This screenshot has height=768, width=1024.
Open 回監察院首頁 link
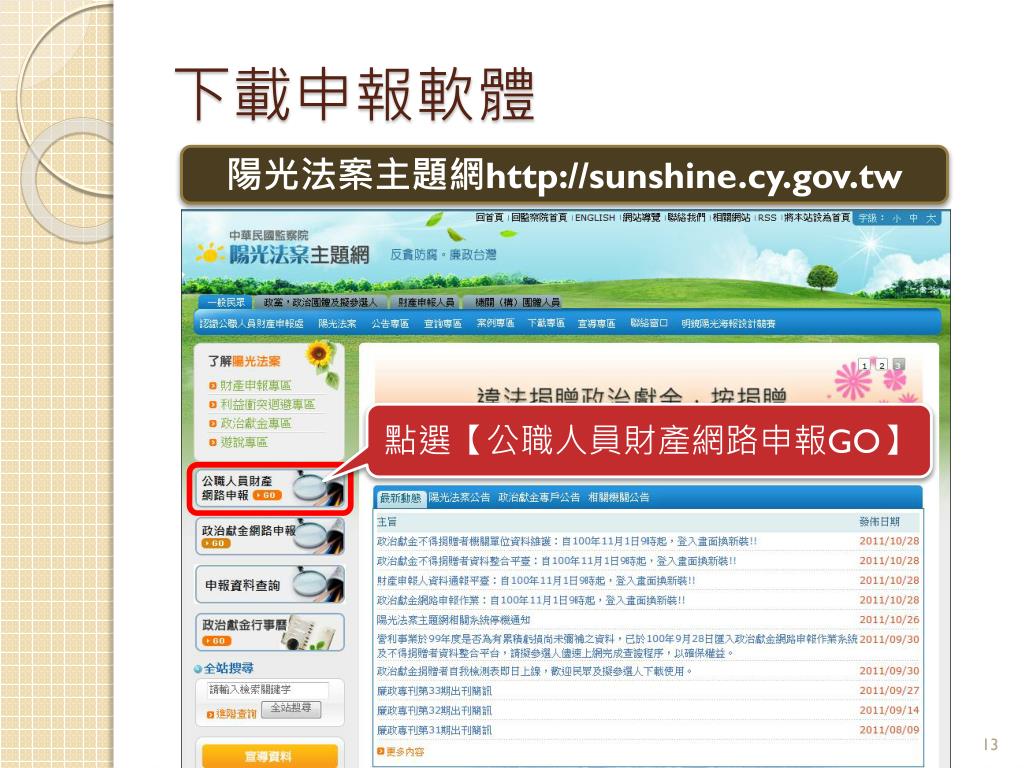[539, 217]
